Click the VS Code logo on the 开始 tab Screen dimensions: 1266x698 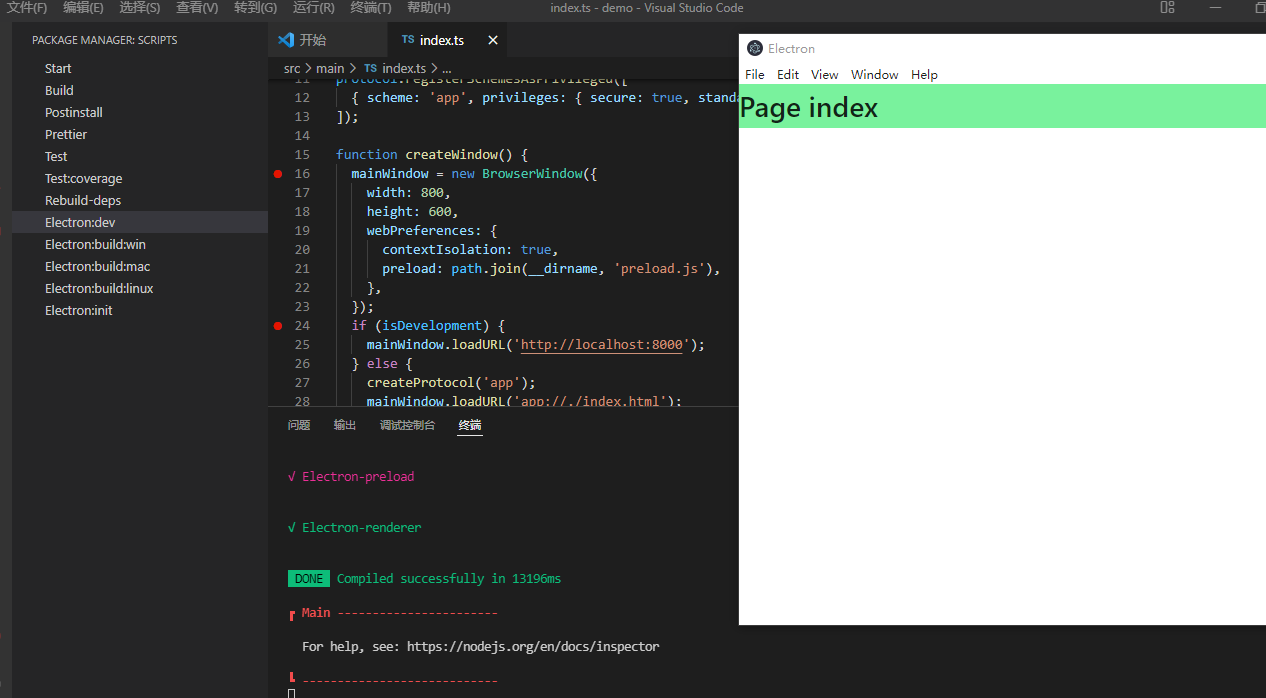click(284, 40)
